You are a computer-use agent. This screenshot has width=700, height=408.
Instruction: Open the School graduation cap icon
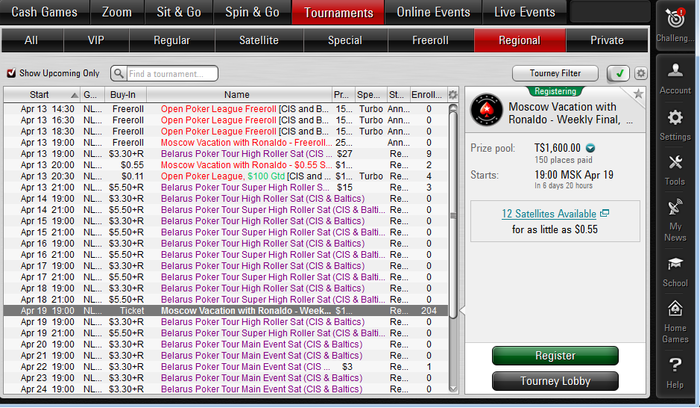(675, 264)
